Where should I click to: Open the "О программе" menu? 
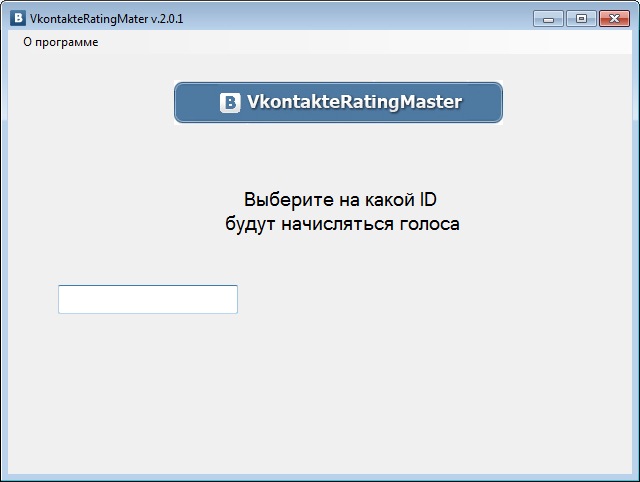[60, 42]
